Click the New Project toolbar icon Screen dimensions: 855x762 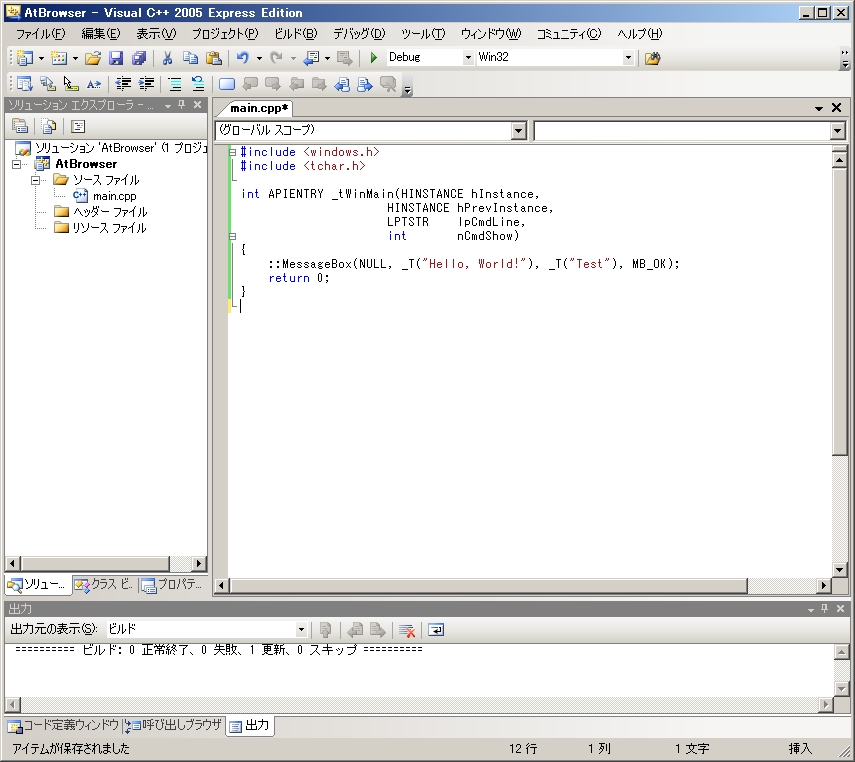click(x=25, y=57)
